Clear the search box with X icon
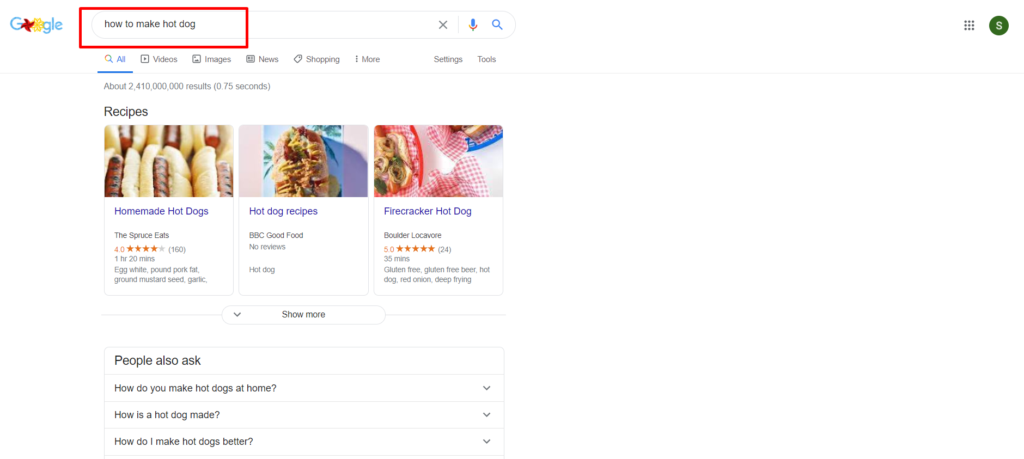This screenshot has width=1024, height=459. [443, 25]
